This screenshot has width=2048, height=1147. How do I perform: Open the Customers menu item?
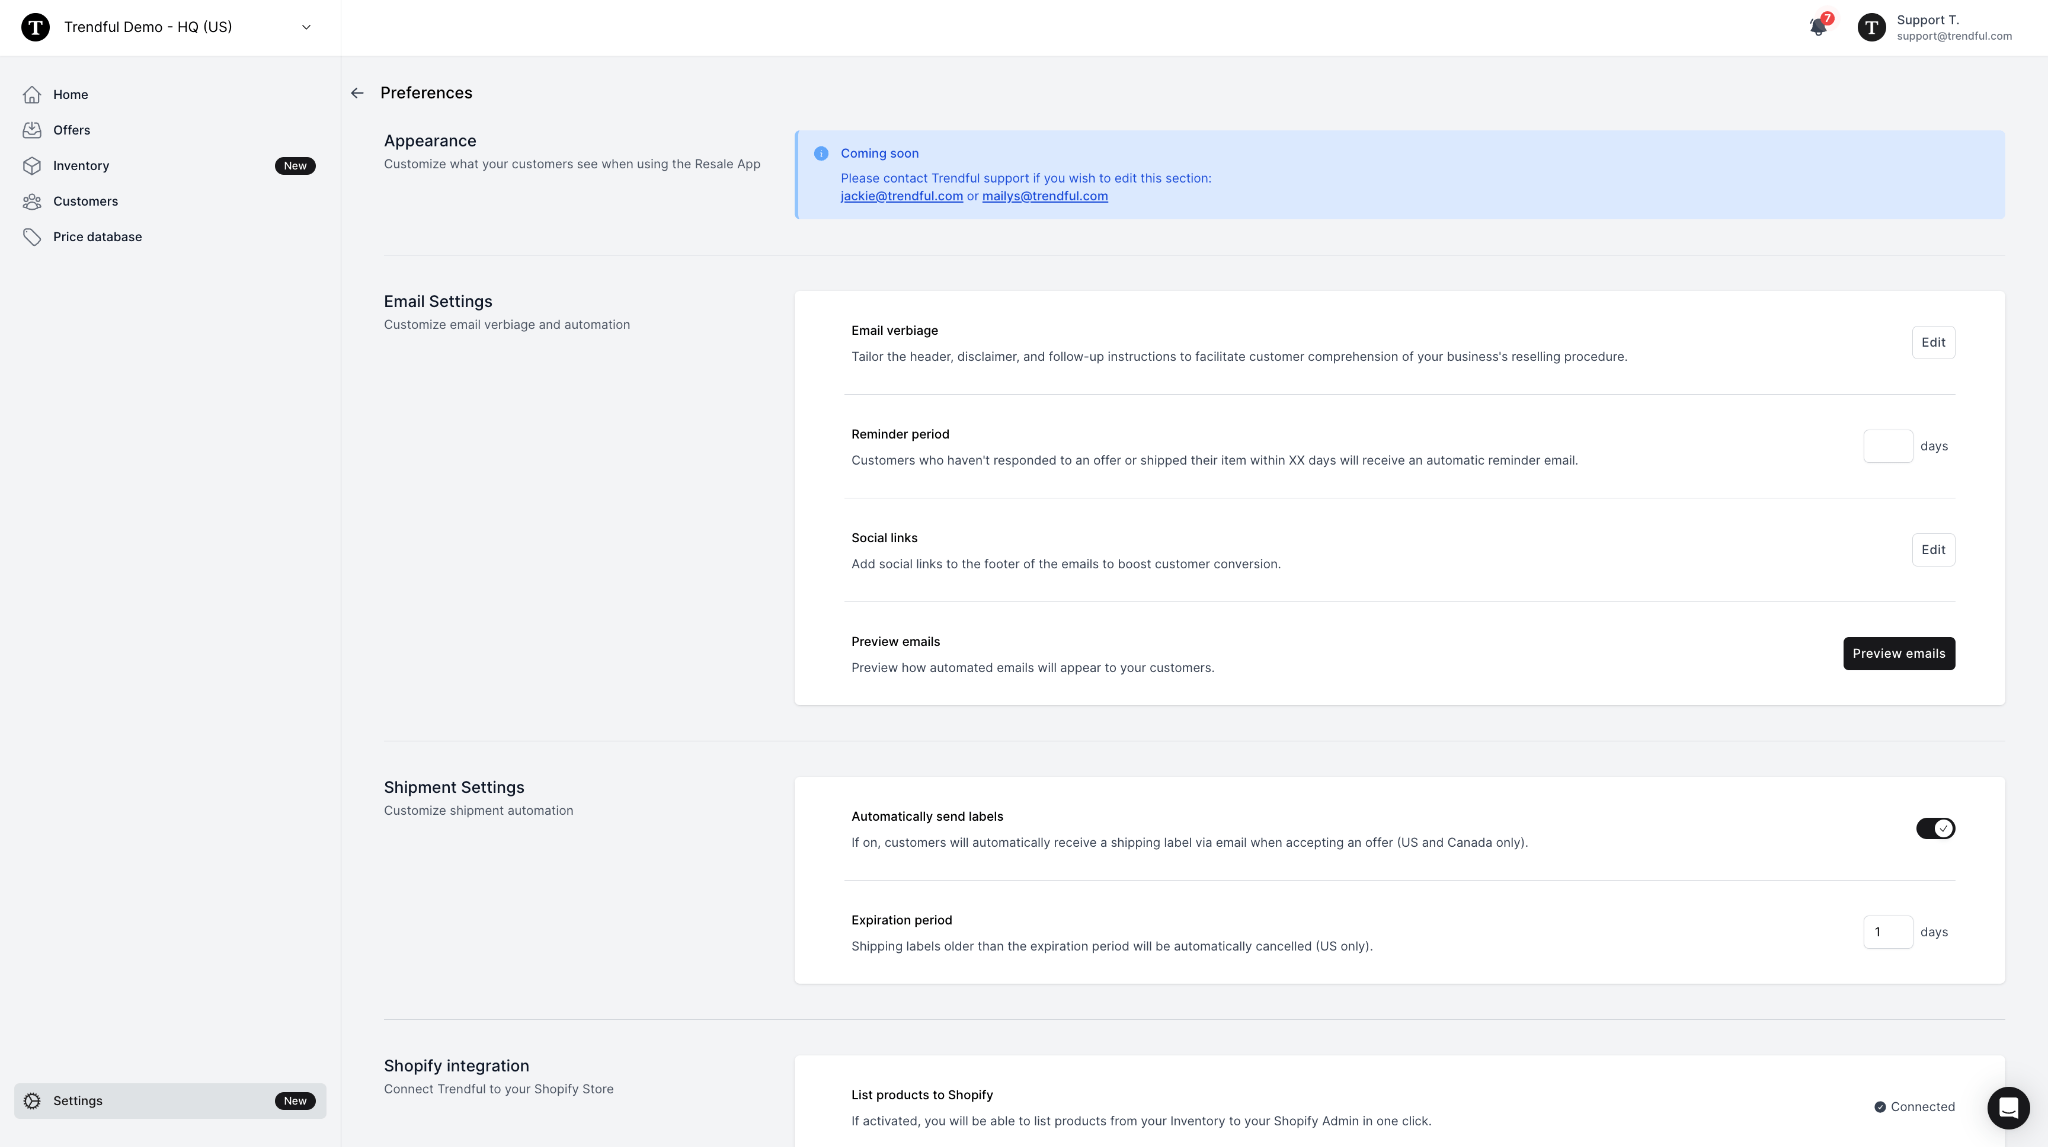[86, 201]
